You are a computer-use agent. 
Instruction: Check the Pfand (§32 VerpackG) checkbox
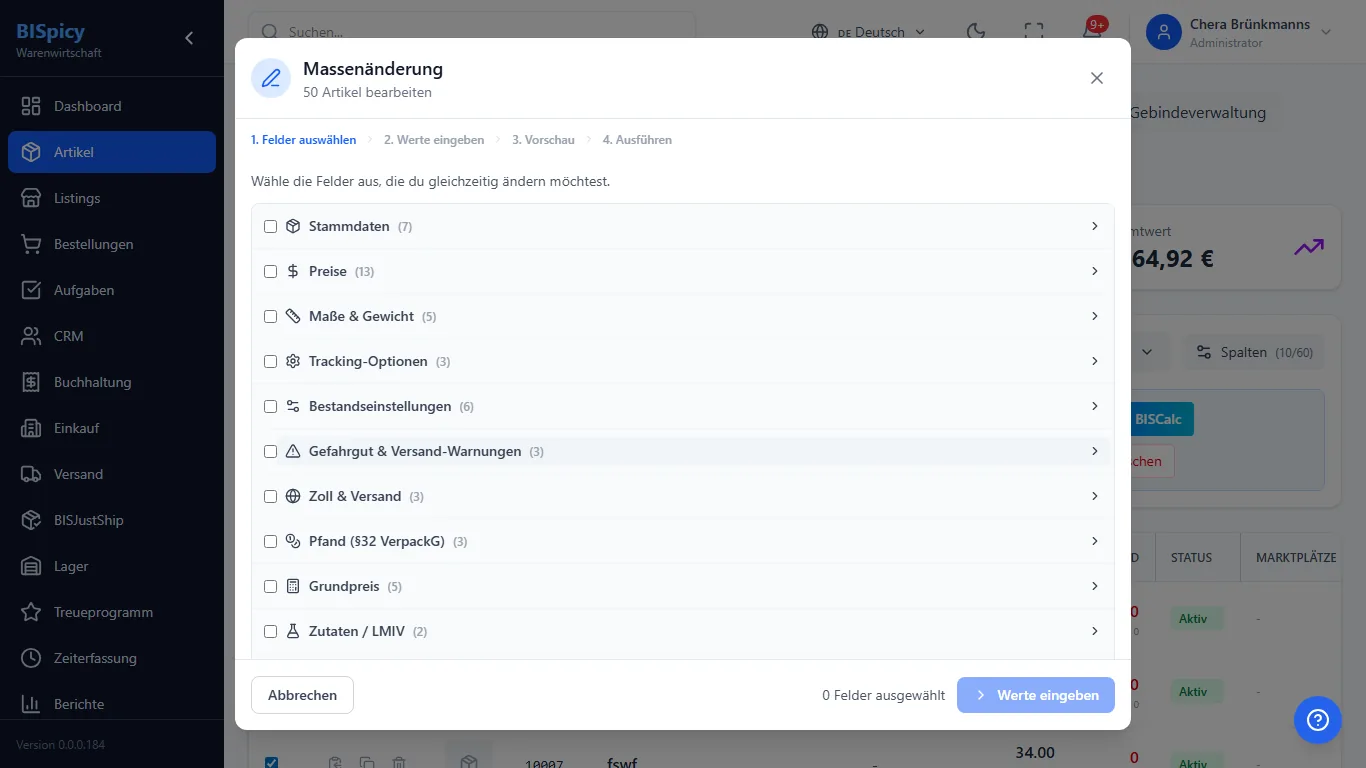(270, 542)
